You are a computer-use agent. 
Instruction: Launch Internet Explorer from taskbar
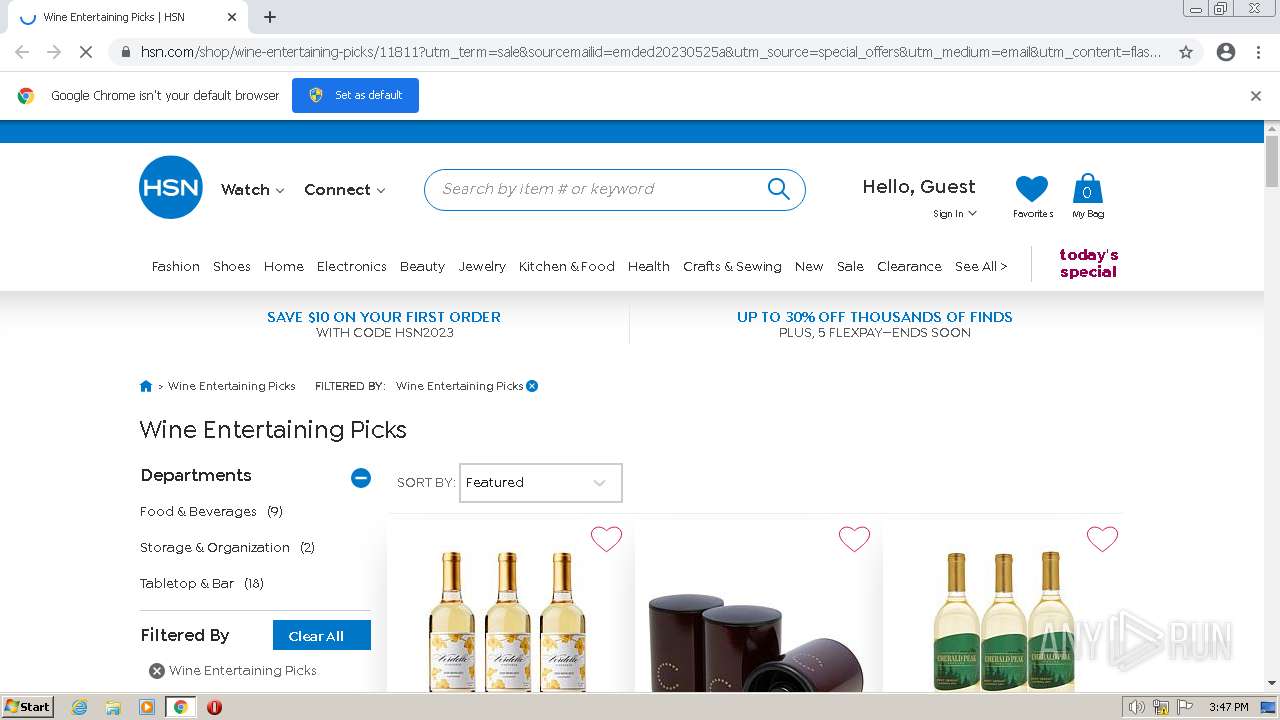[x=79, y=707]
